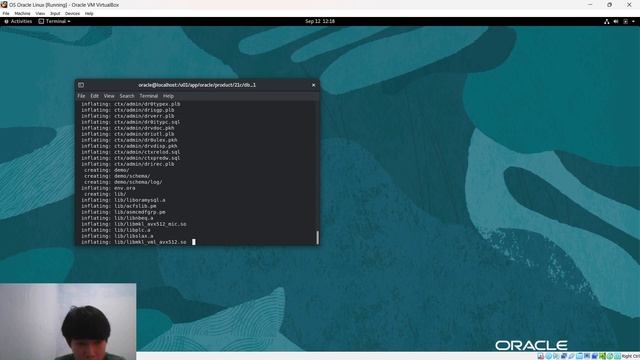640x360 pixels.
Task: Click the power icon in GNOME top bar
Action: pos(625,21)
